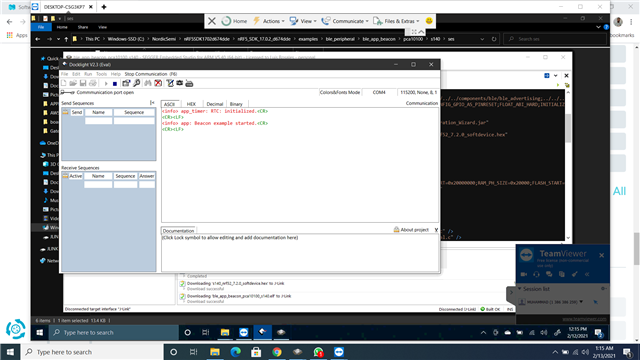Click About project link in Docklight
The image size is (640, 360).
click(414, 230)
